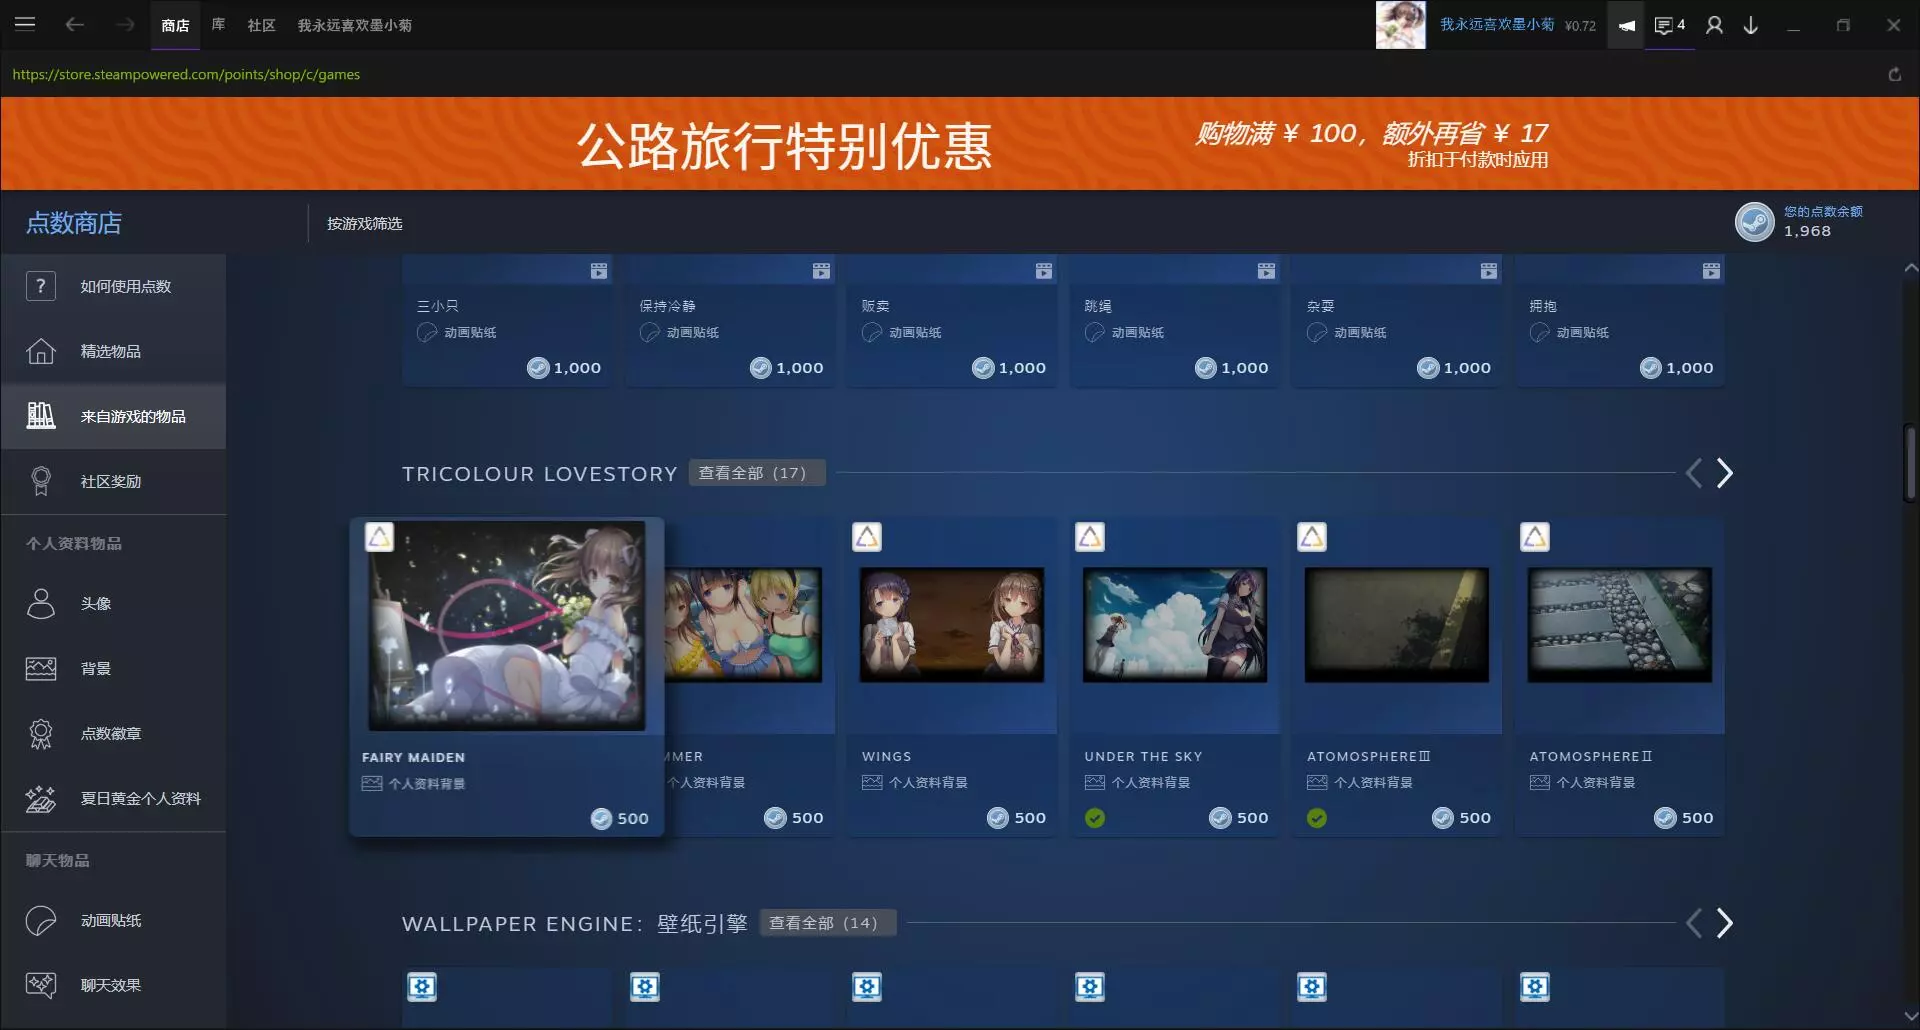Image resolution: width=1920 pixels, height=1030 pixels.
Task: Open the ATOMOSPHEREⅢ background thumbnail
Action: point(1397,625)
